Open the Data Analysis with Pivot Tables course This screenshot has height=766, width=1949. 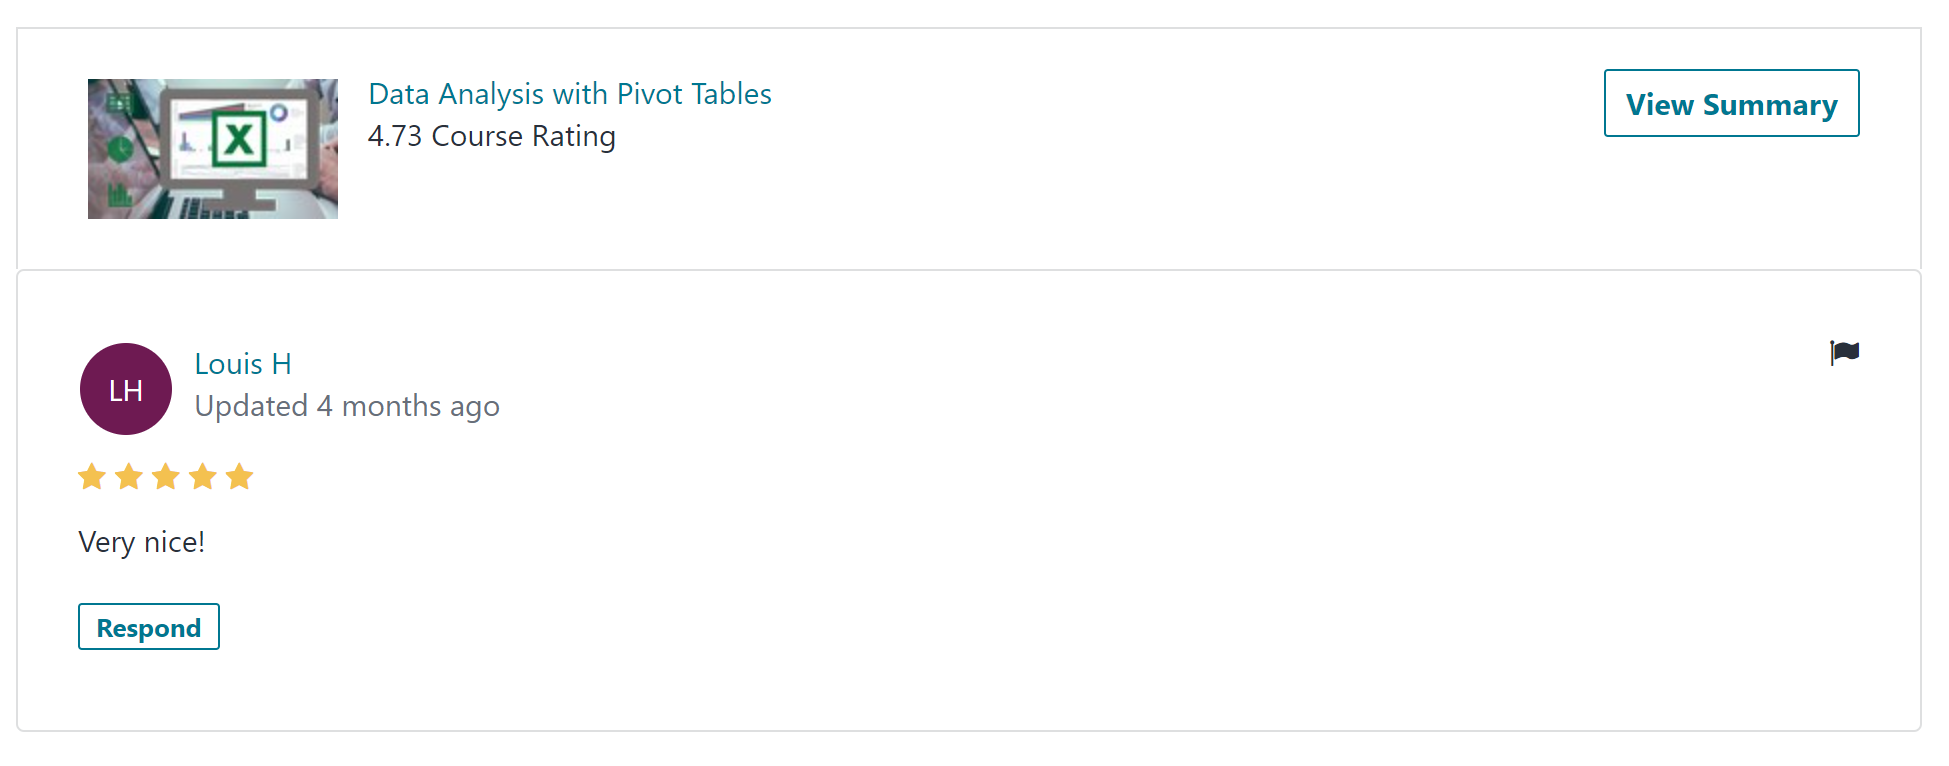[570, 94]
